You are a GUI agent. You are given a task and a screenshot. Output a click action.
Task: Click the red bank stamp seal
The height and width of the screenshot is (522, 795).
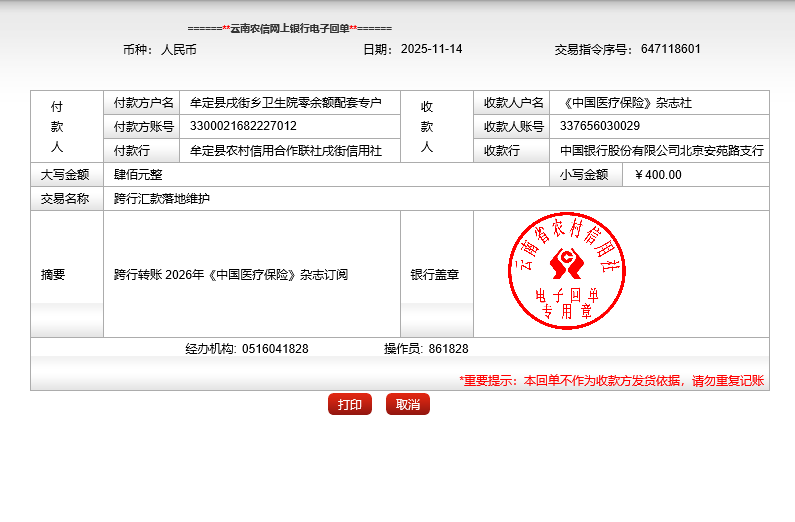click(566, 273)
